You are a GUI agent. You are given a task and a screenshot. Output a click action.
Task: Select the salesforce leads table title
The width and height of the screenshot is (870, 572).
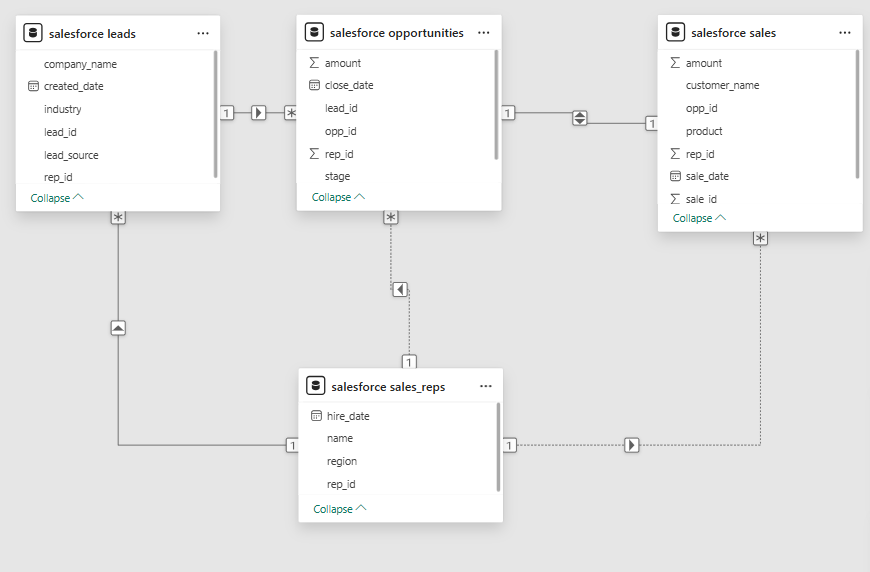pyautogui.click(x=92, y=34)
